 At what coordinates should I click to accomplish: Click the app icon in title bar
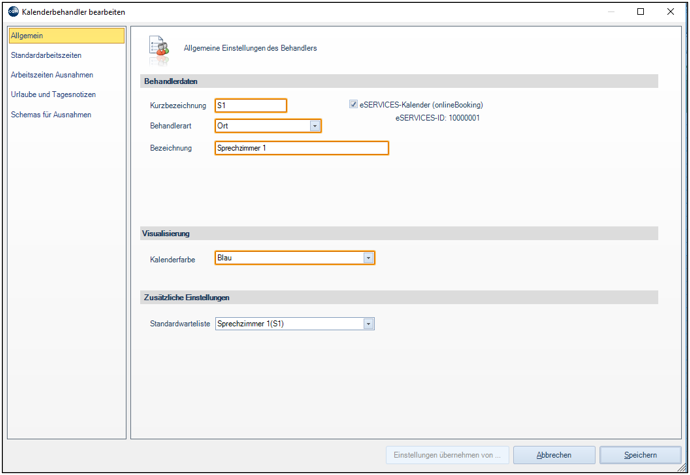(14, 12)
